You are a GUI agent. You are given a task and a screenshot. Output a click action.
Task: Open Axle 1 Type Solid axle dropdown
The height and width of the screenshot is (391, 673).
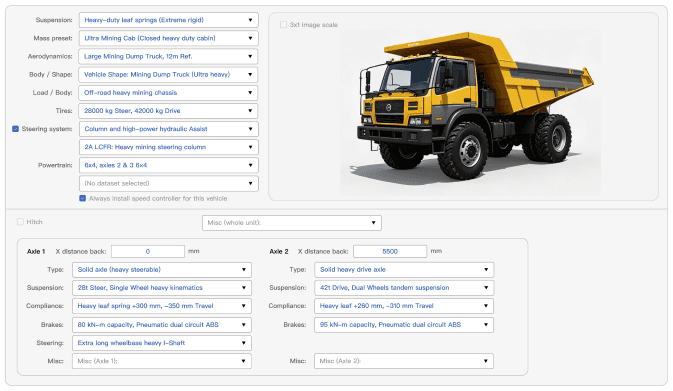(162, 270)
